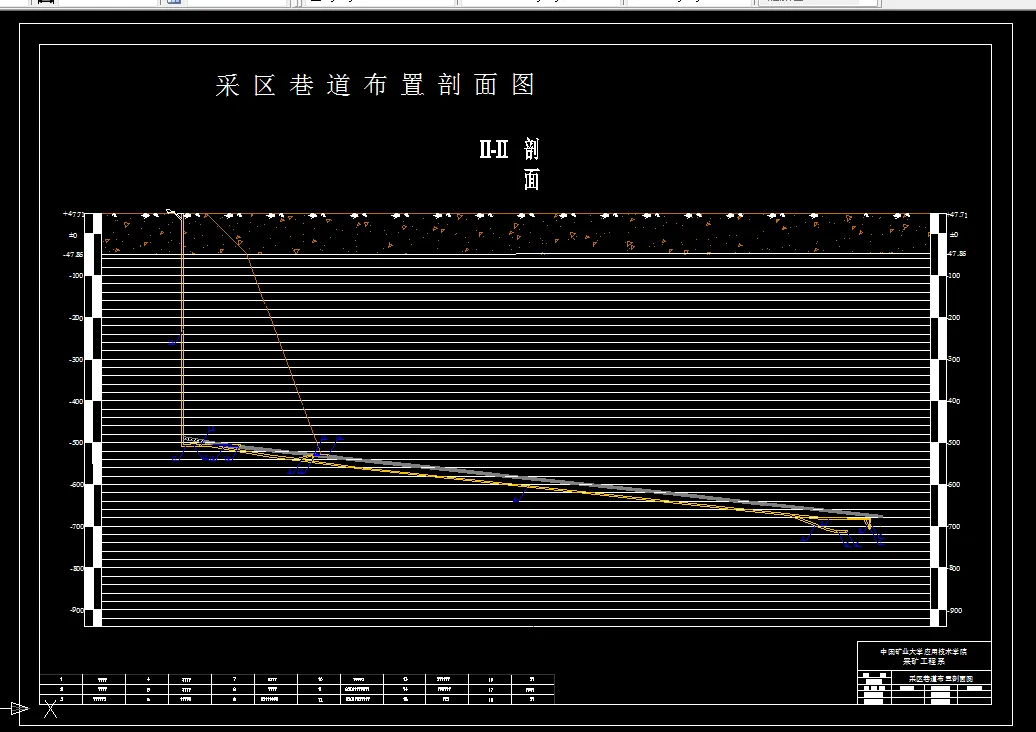Select -500 elevation label on left scale
1036x732 pixels.
(76, 443)
